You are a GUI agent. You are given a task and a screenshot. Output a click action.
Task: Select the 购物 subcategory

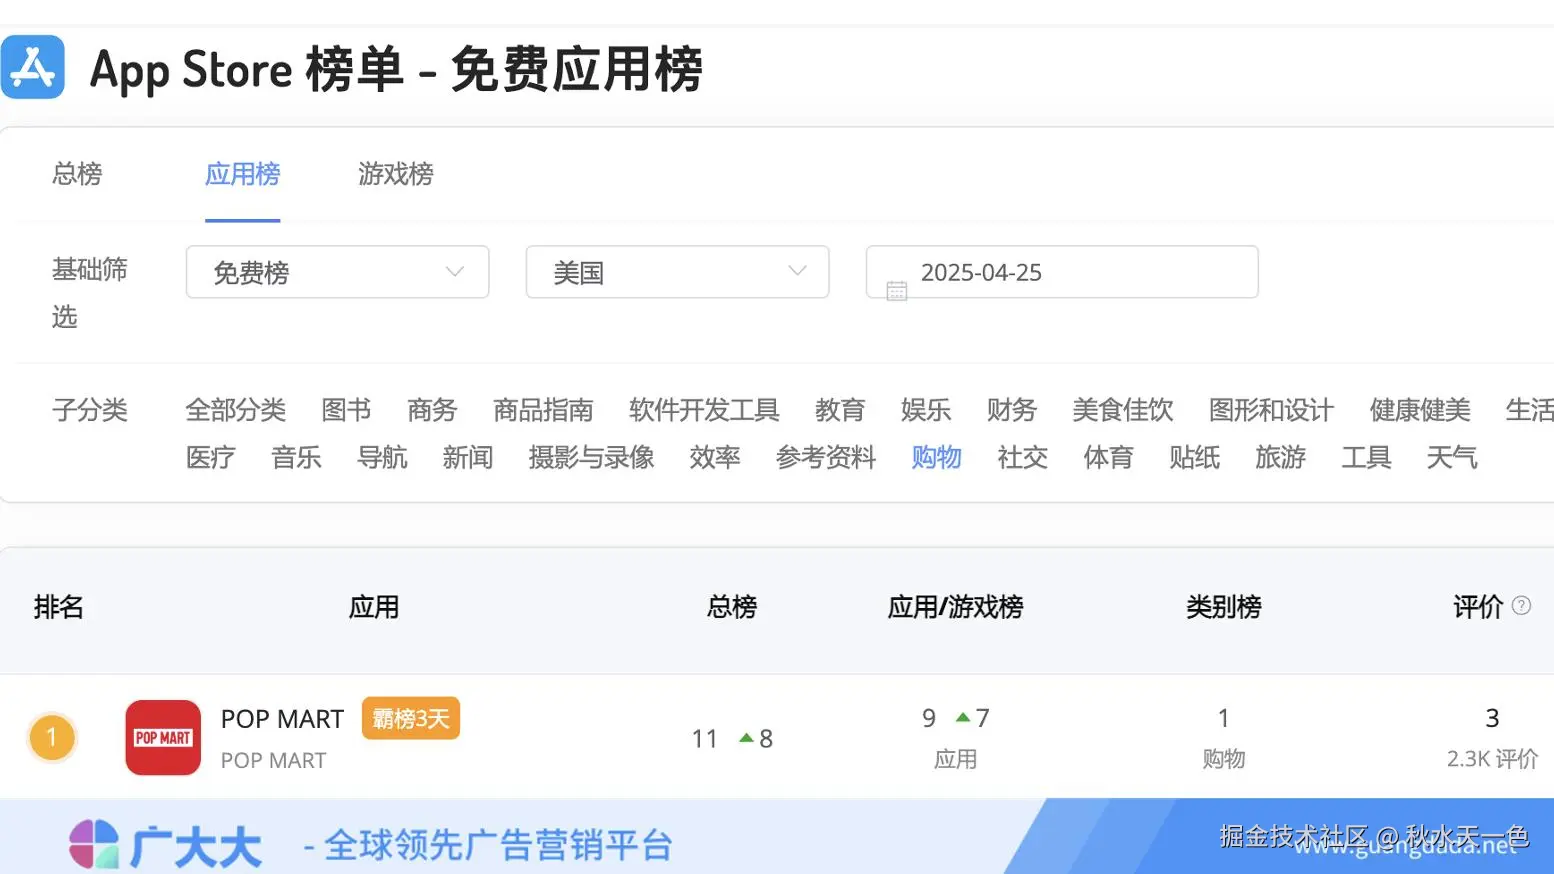click(937, 458)
